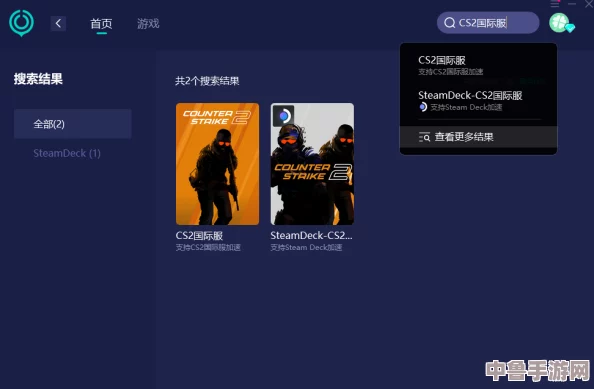The height and width of the screenshot is (389, 594).
Task: Click the SteamDeck-CS2... title under second cover
Action: (x=311, y=235)
